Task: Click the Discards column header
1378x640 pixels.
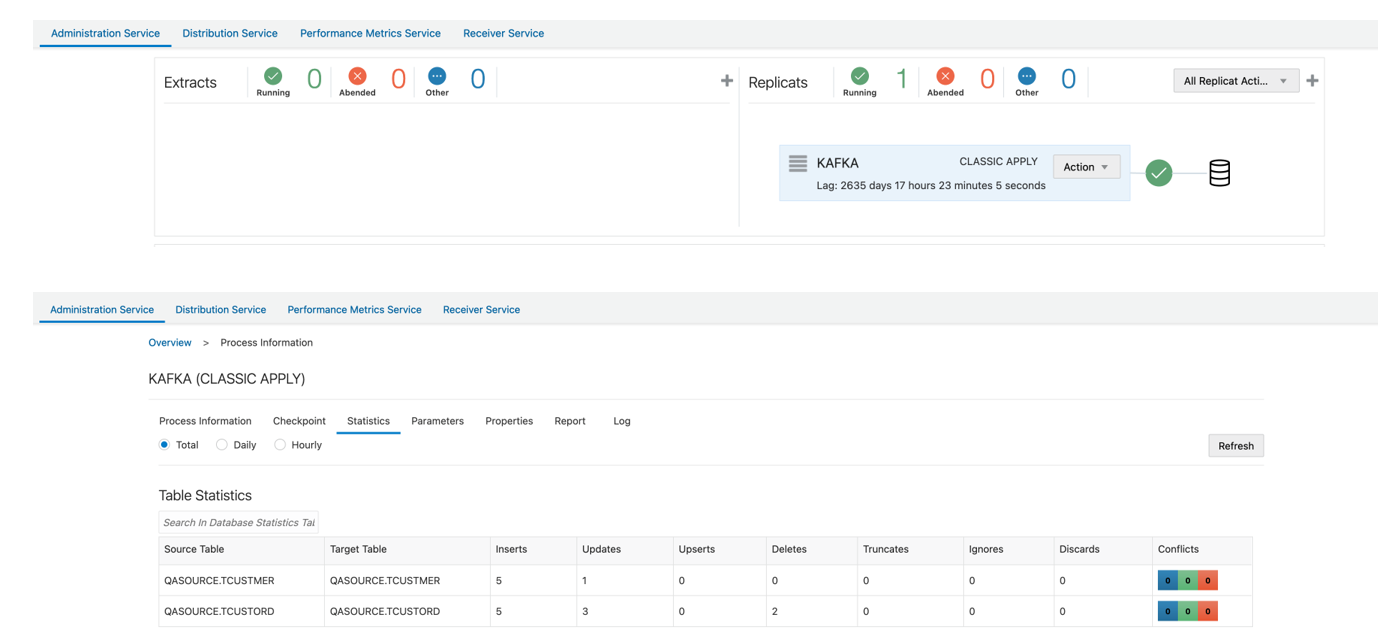Action: [x=1103, y=550]
